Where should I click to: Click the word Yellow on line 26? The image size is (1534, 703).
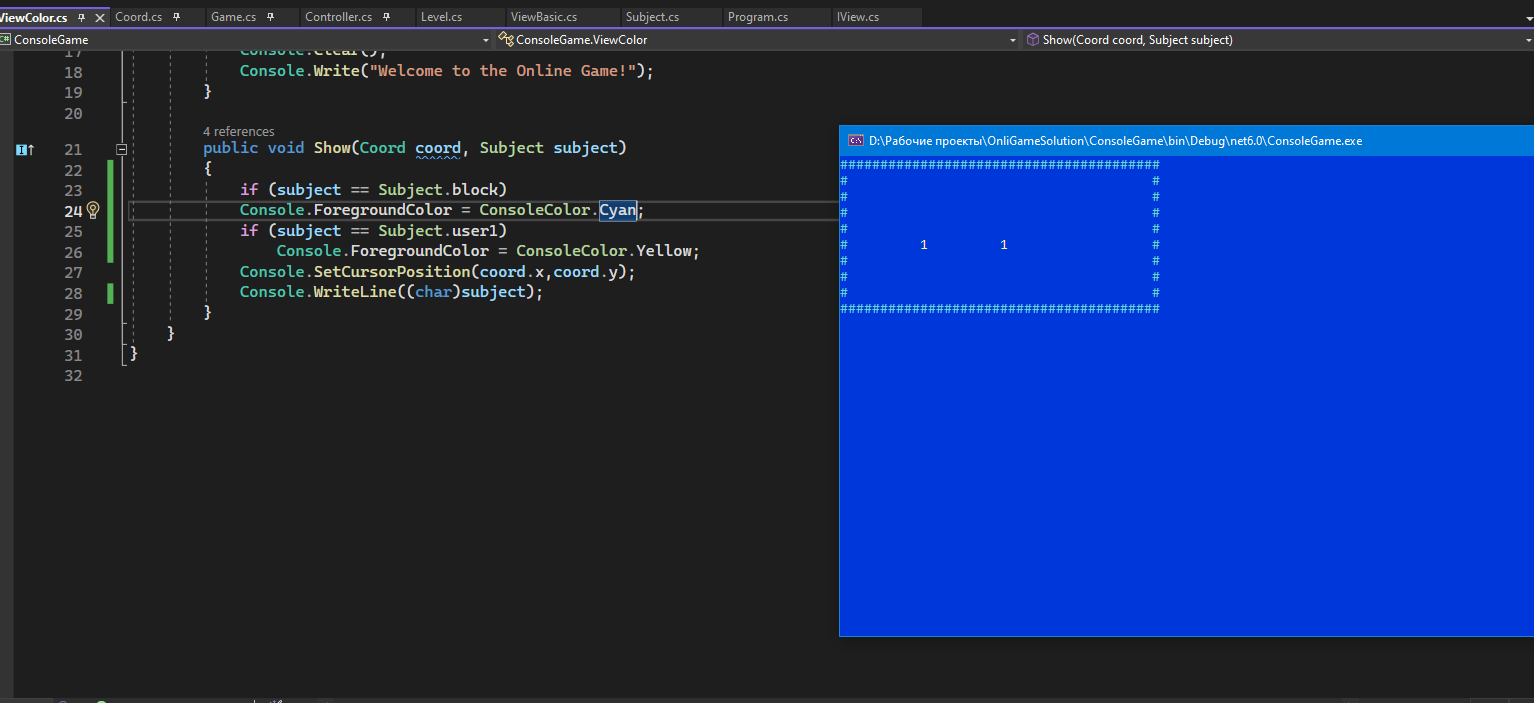(664, 251)
